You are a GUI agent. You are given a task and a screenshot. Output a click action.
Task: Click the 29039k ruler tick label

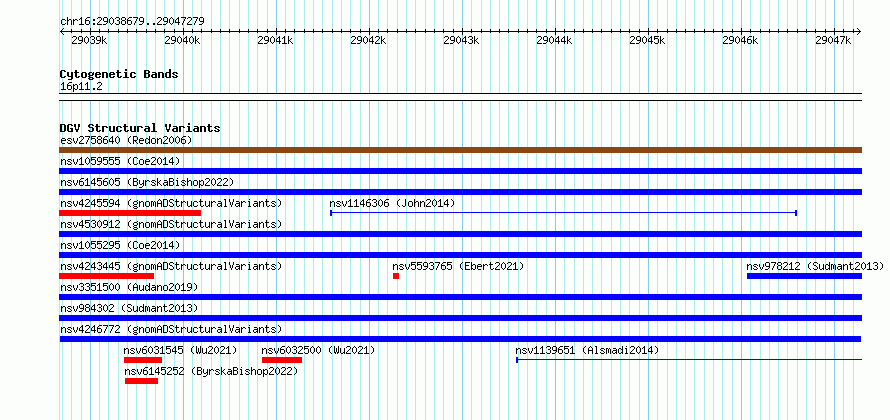pyautogui.click(x=89, y=40)
